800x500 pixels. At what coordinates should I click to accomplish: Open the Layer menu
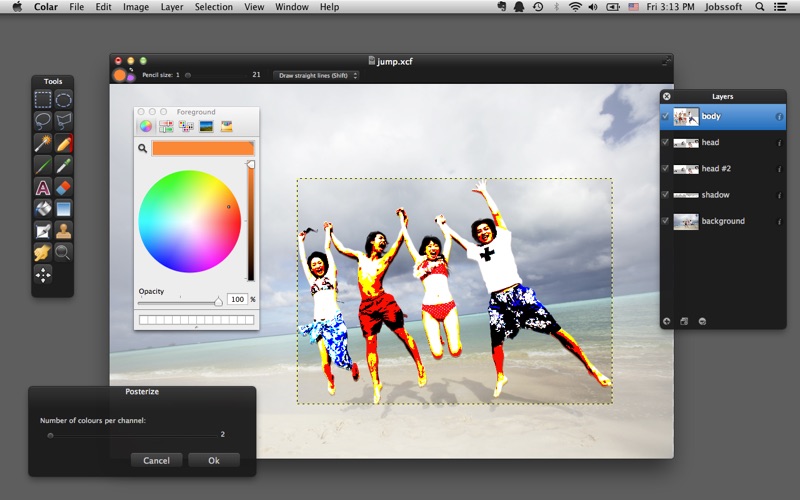(171, 7)
